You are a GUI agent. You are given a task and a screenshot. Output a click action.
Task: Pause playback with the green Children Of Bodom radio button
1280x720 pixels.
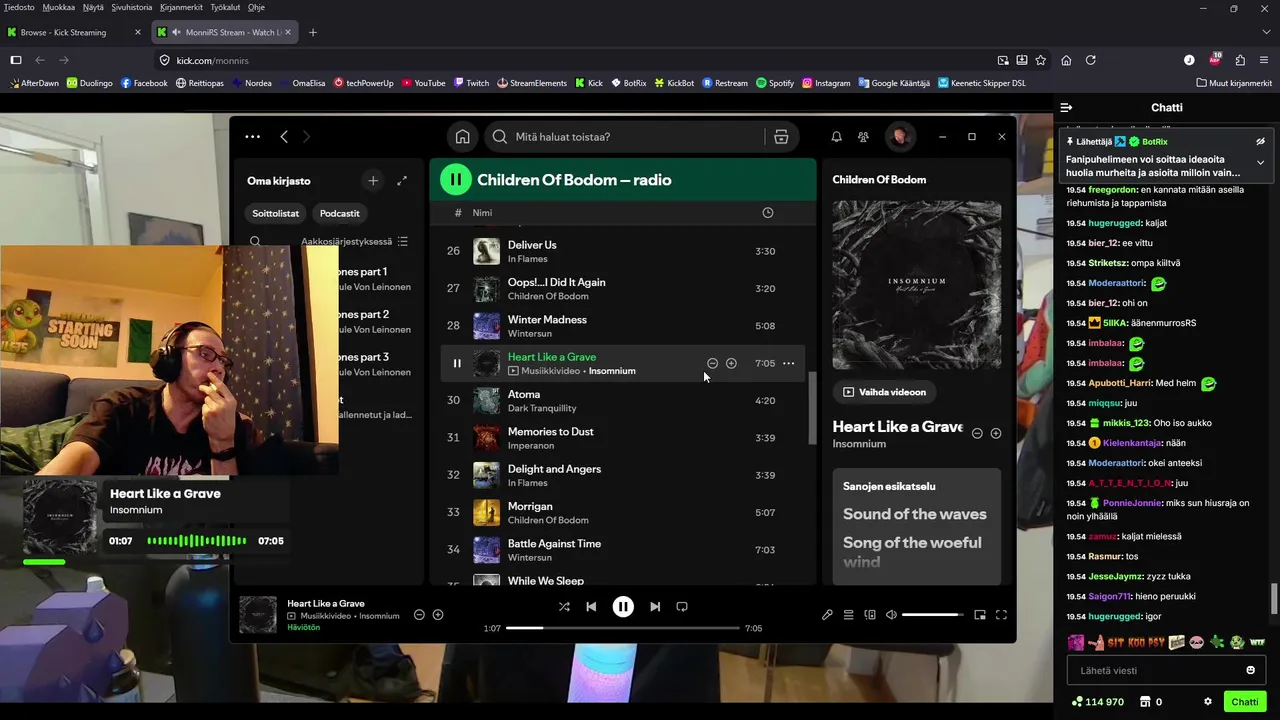pos(456,180)
